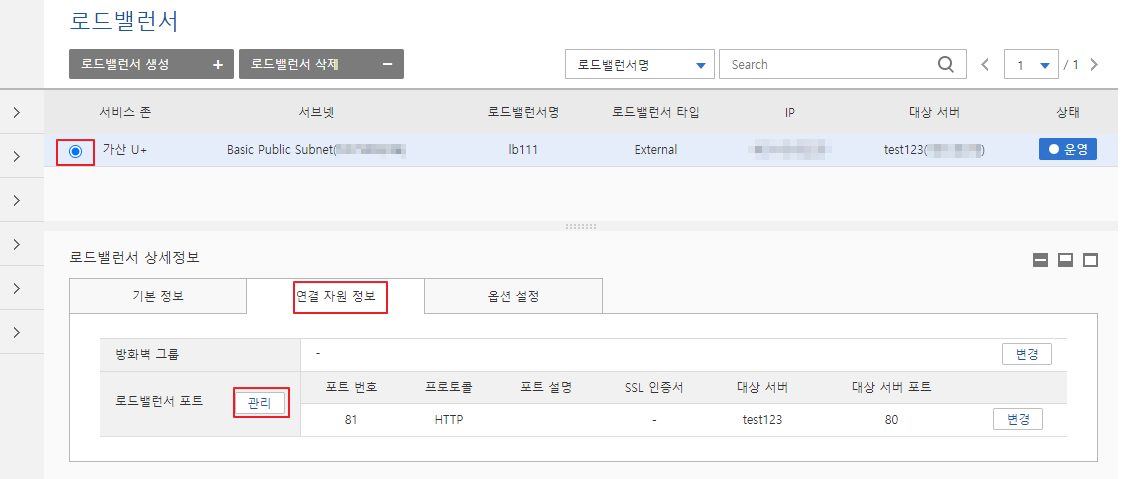Screen dimensions: 1128x479
Task: Open the page number dropdown
Action: tap(1031, 64)
